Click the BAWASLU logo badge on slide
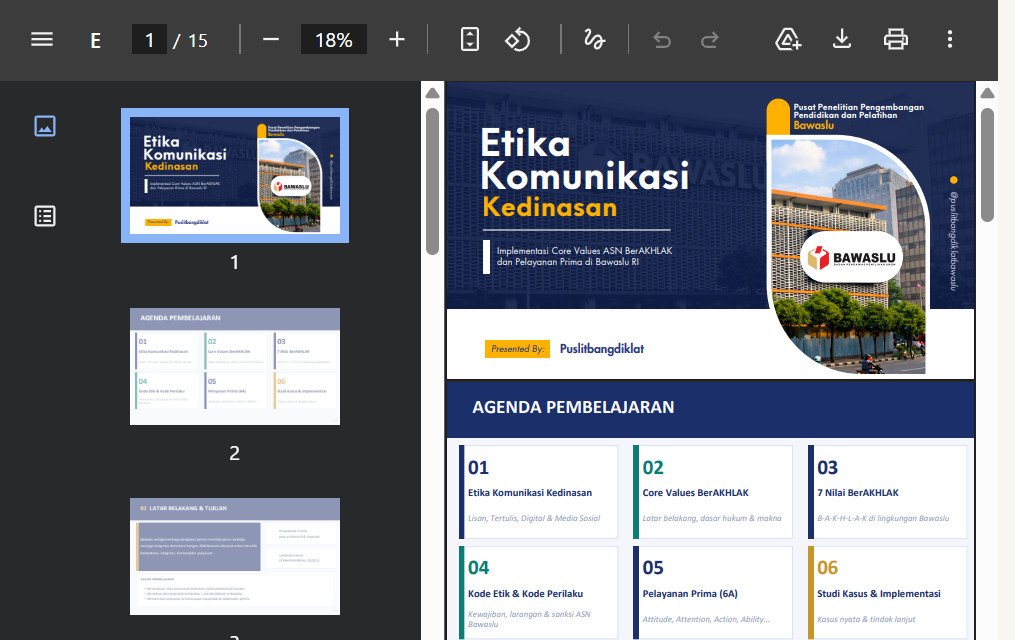 [852, 258]
